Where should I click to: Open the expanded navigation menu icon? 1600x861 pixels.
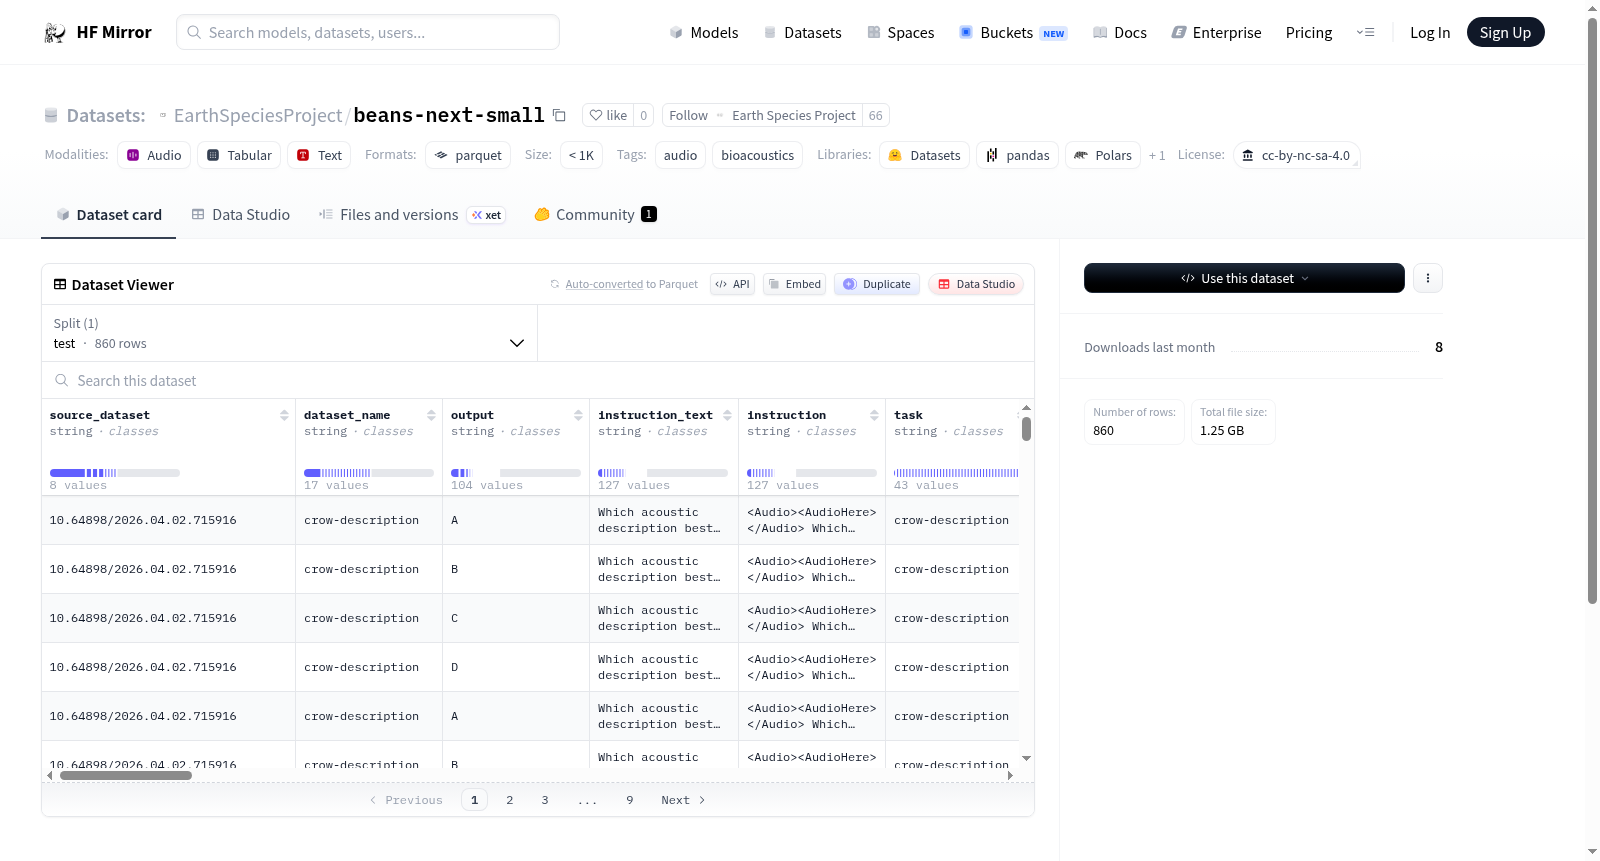(x=1365, y=32)
